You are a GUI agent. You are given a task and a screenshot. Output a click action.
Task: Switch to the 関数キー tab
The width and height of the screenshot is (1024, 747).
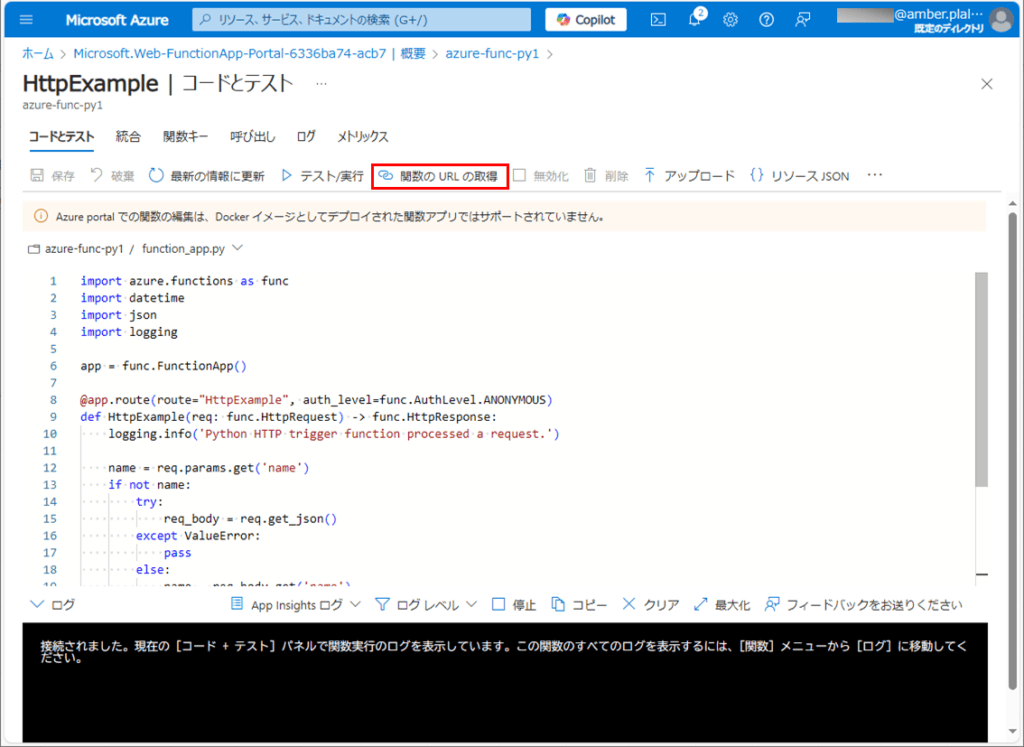[x=185, y=136]
